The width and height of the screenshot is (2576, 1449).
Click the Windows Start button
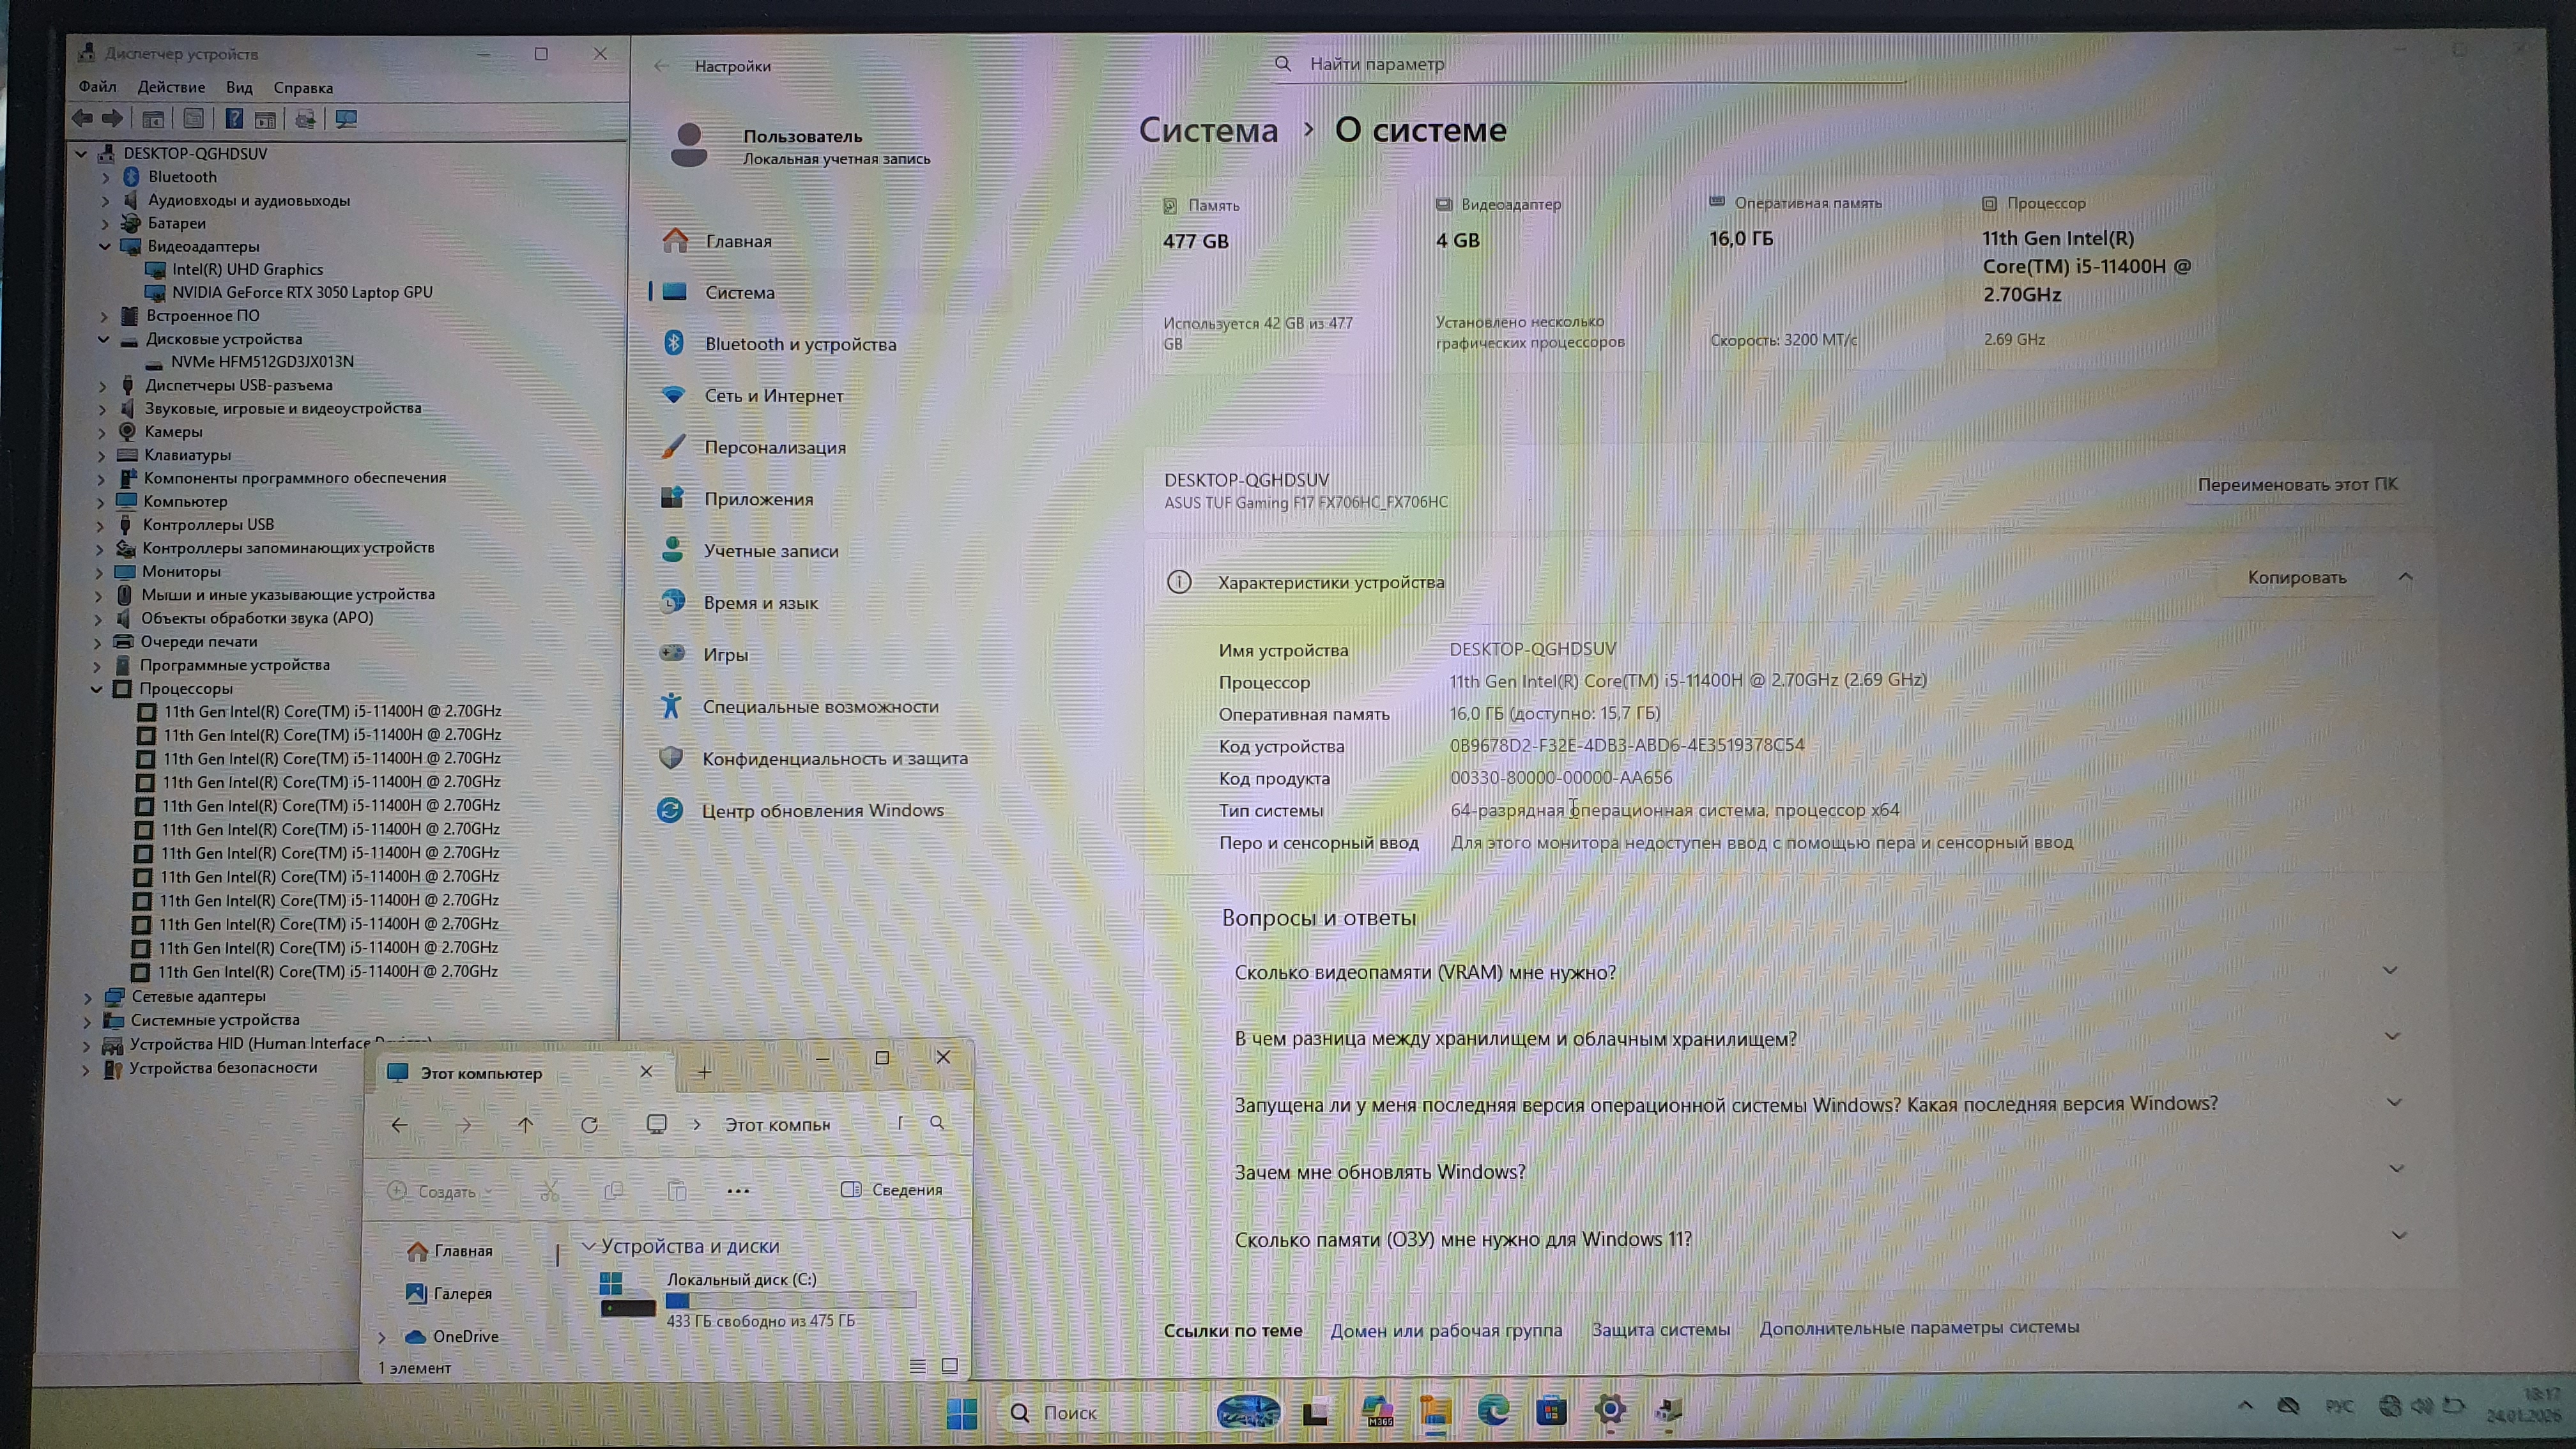(962, 1413)
